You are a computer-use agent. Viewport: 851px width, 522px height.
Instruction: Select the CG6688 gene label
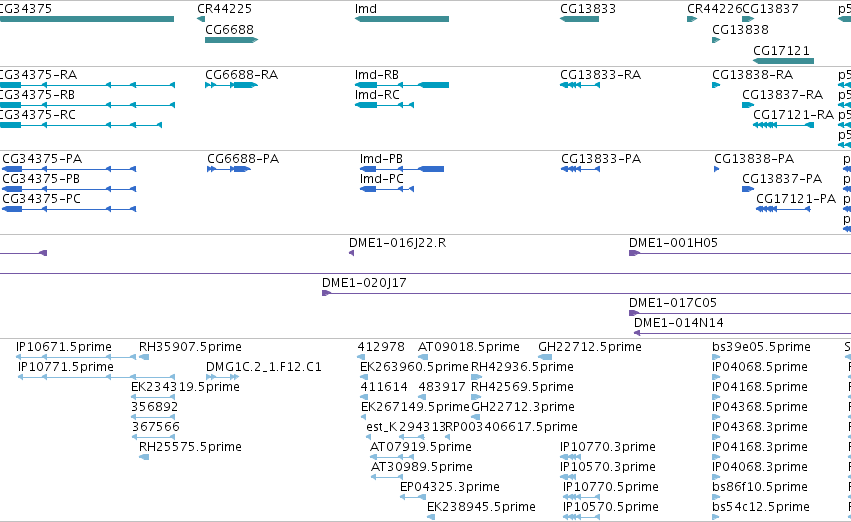tap(229, 29)
